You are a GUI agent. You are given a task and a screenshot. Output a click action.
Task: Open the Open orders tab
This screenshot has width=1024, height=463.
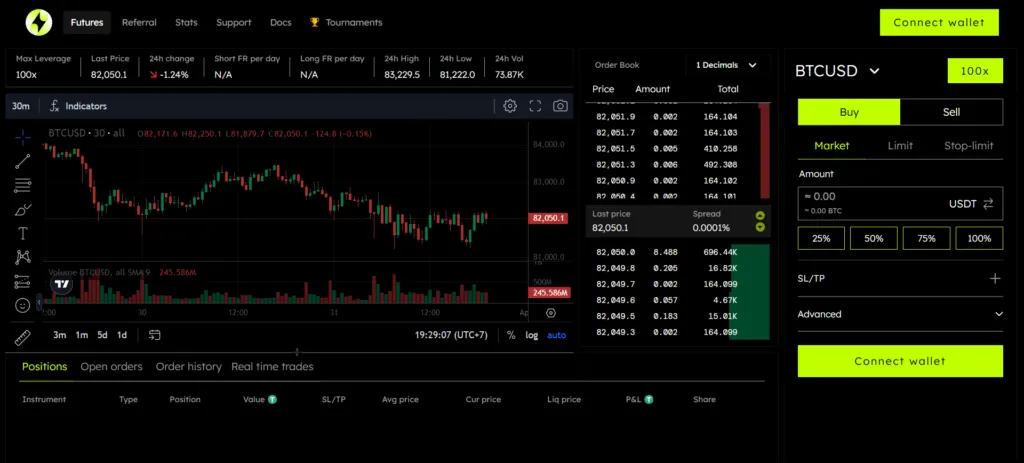pyautogui.click(x=111, y=366)
